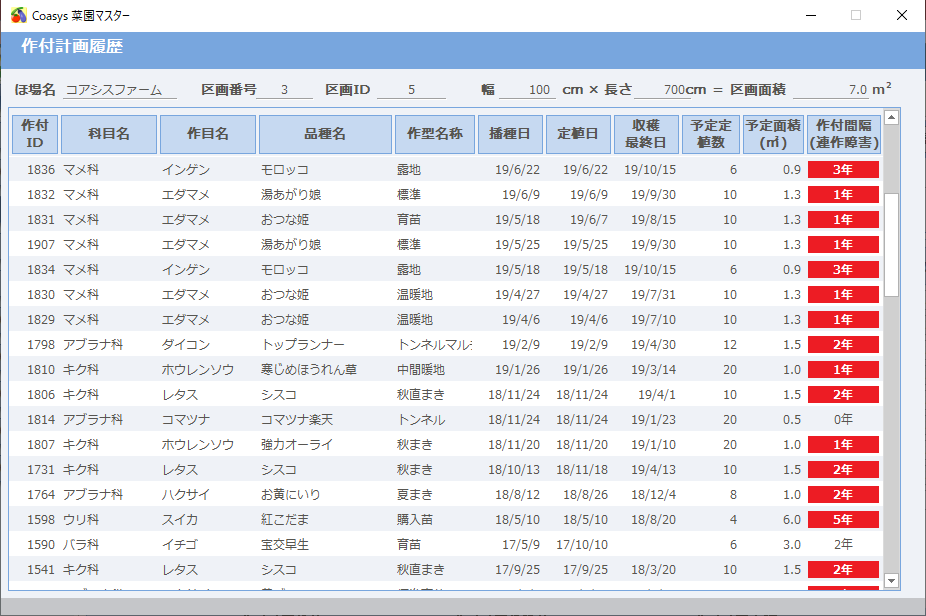Select row with 作付ID 1829
This screenshot has height=616, width=926.
445,320
